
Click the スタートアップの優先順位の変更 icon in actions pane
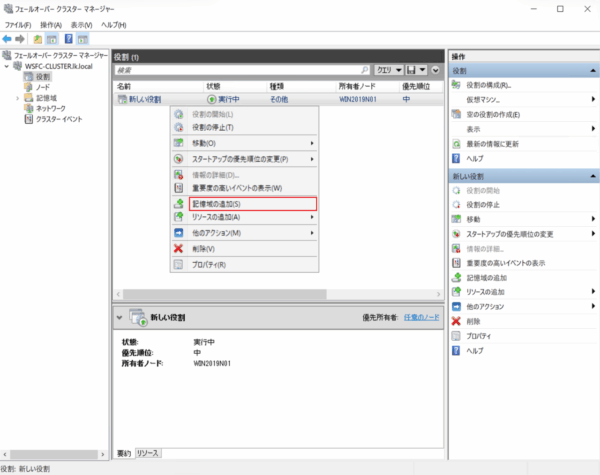(456, 233)
